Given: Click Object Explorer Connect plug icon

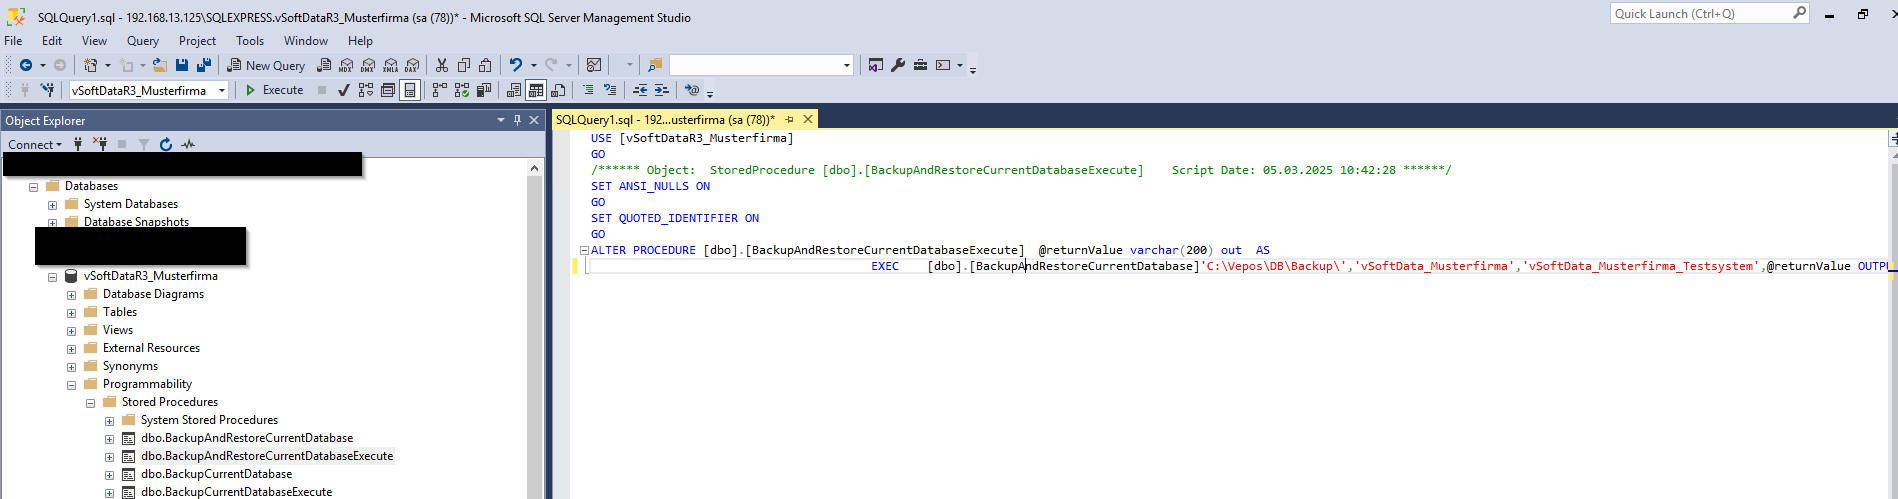Looking at the screenshot, I should (x=78, y=144).
